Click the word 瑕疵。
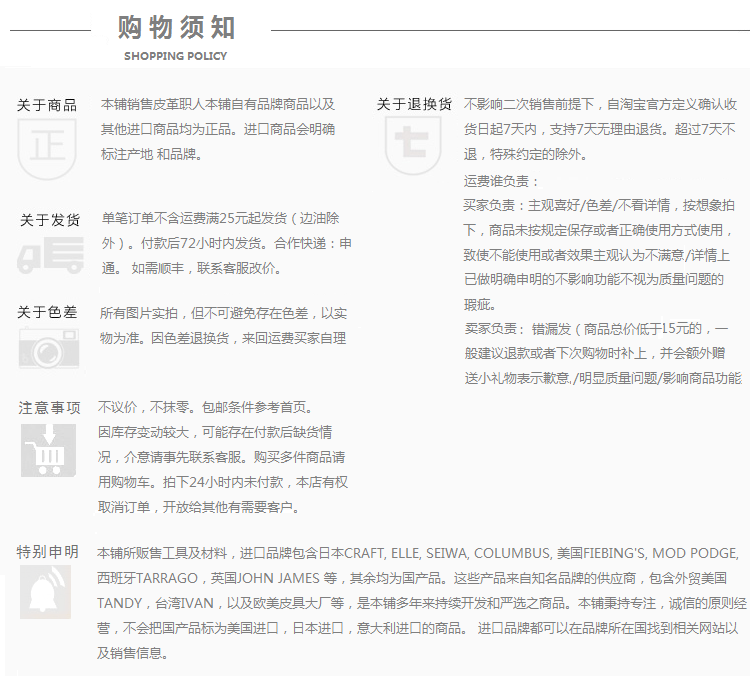The image size is (750, 676). [480, 304]
